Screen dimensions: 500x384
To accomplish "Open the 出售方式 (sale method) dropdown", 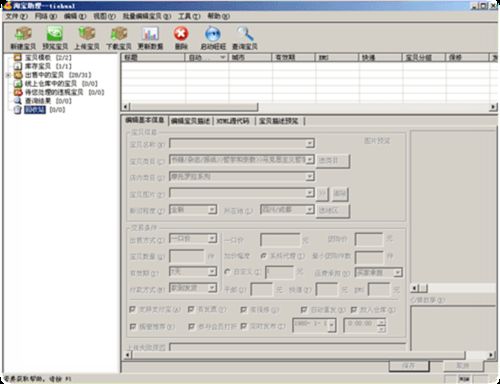I will (212, 239).
